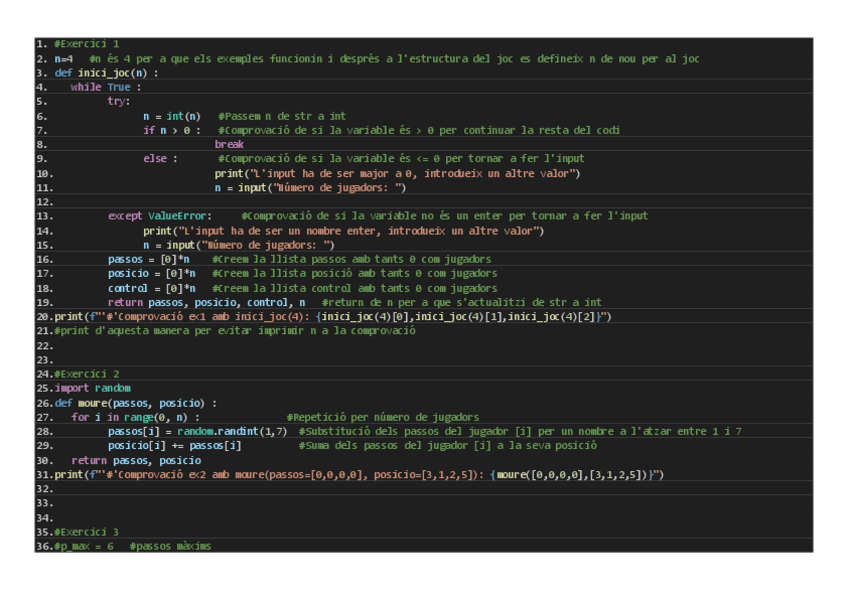This screenshot has height=599, width=848.
Task: Click the "control = [0]*n" assignment on line 18
Action: point(149,288)
